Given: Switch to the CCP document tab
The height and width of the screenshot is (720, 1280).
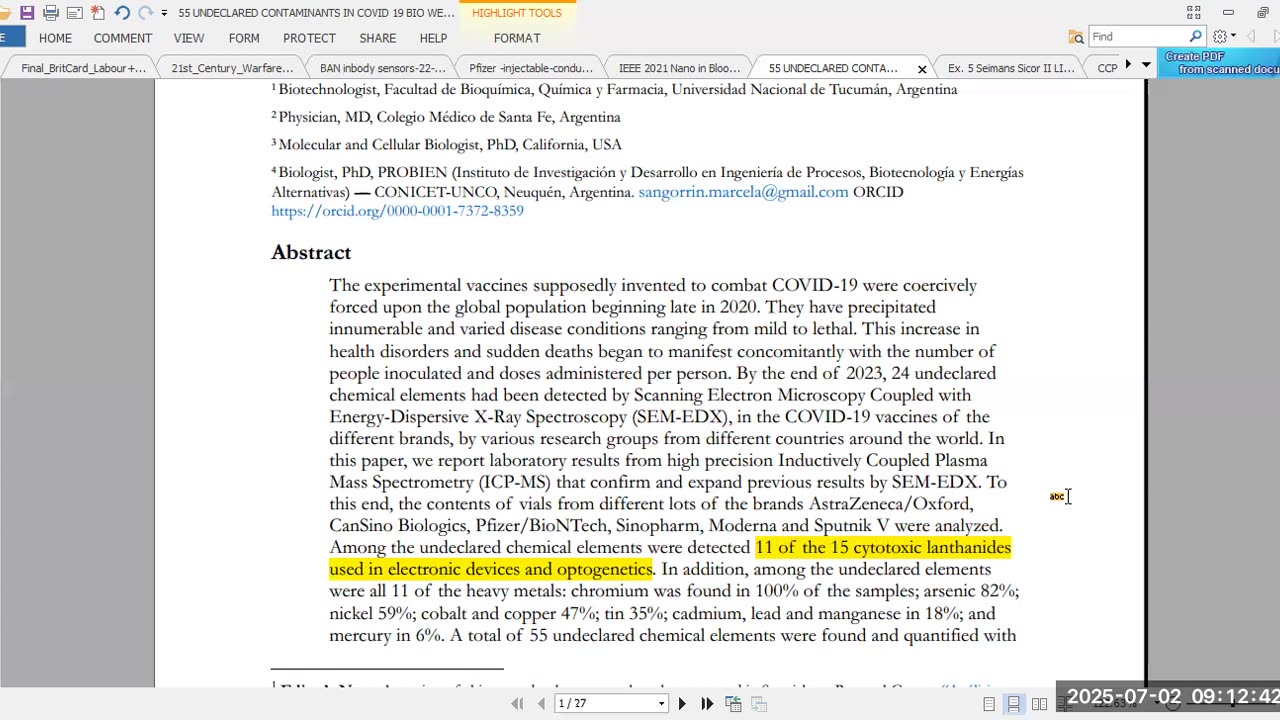Looking at the screenshot, I should tap(1107, 68).
